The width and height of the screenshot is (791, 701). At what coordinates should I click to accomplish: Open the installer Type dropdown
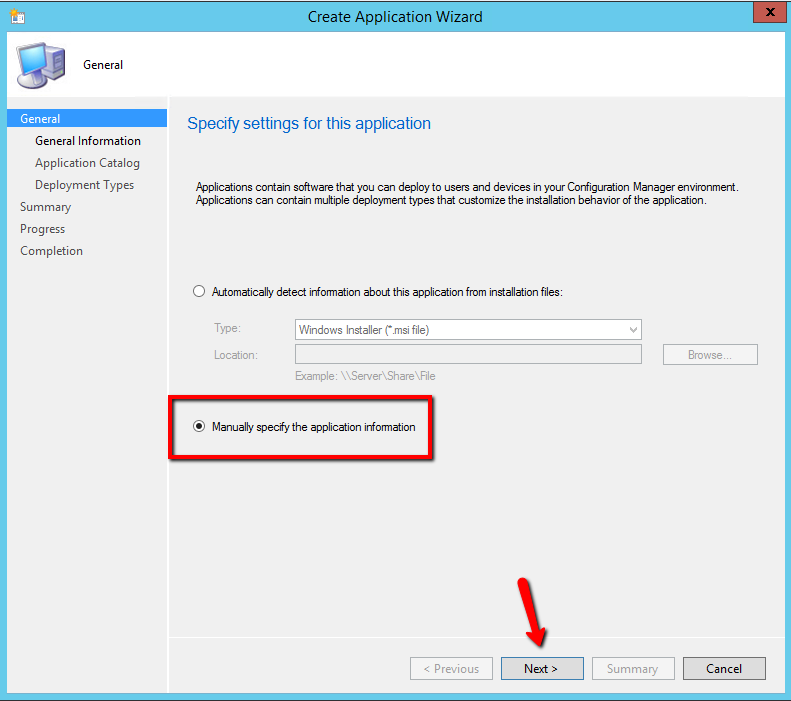(x=468, y=329)
